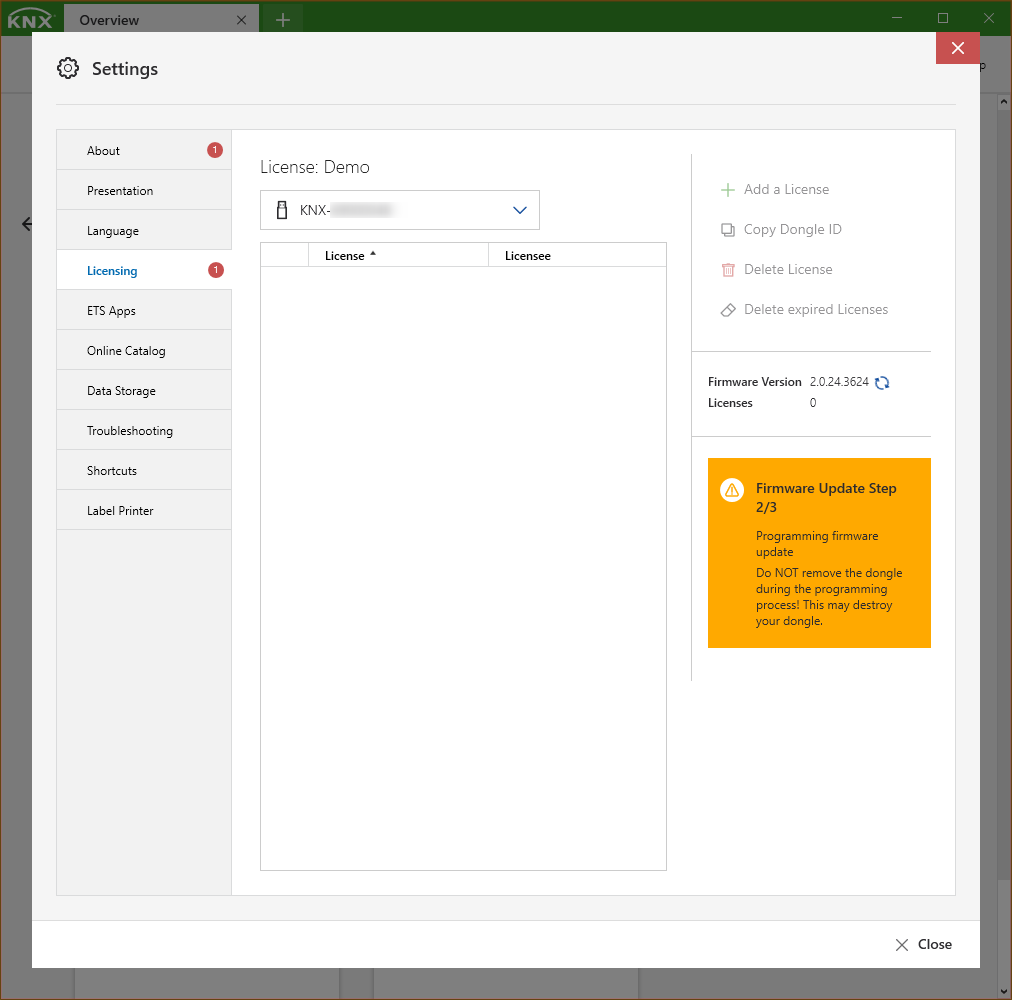This screenshot has width=1012, height=1000.
Task: Click the dongle chevron arrow
Action: point(520,210)
